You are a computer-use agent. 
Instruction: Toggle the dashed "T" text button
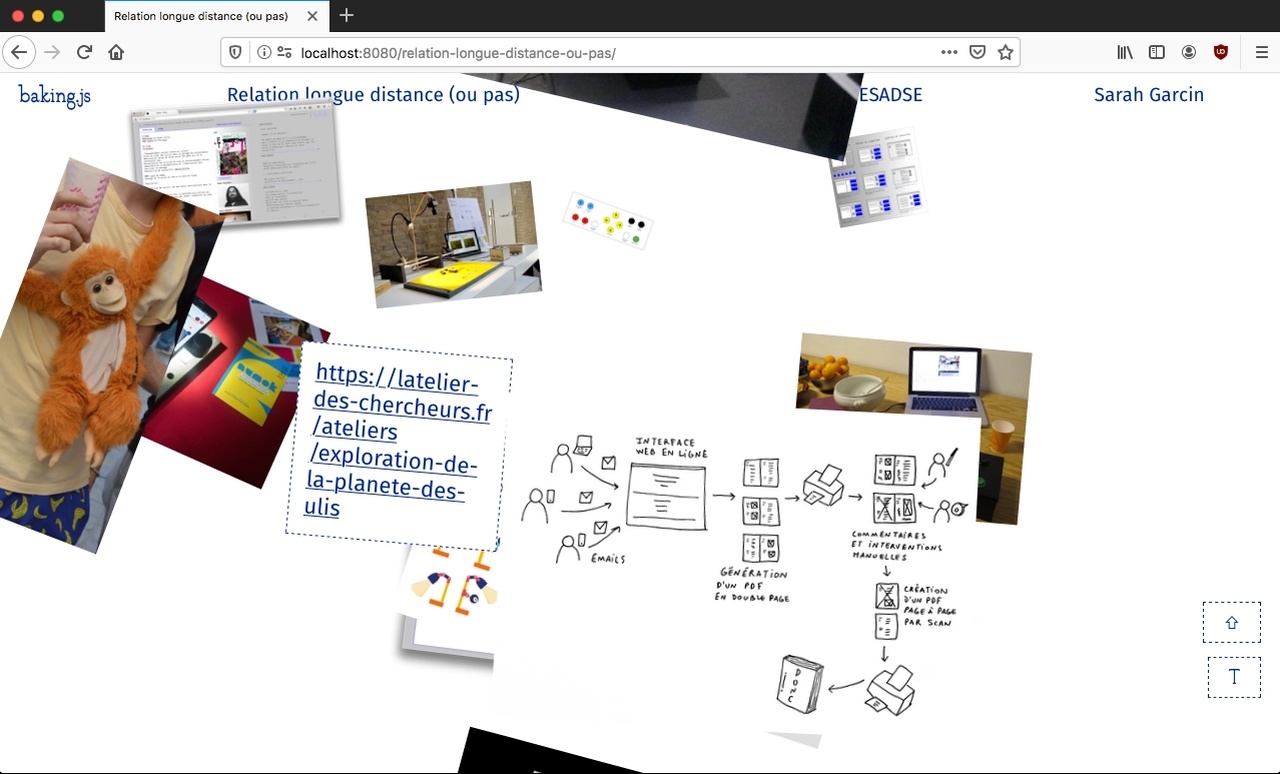[x=1234, y=677]
